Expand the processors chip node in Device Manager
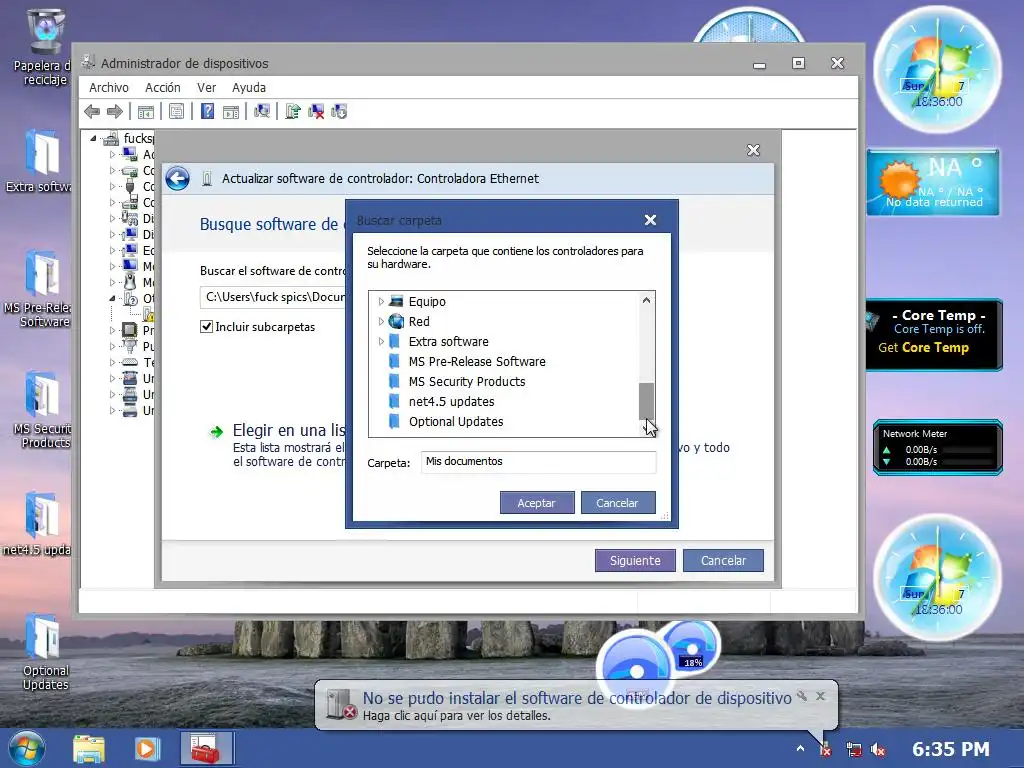 coord(112,330)
